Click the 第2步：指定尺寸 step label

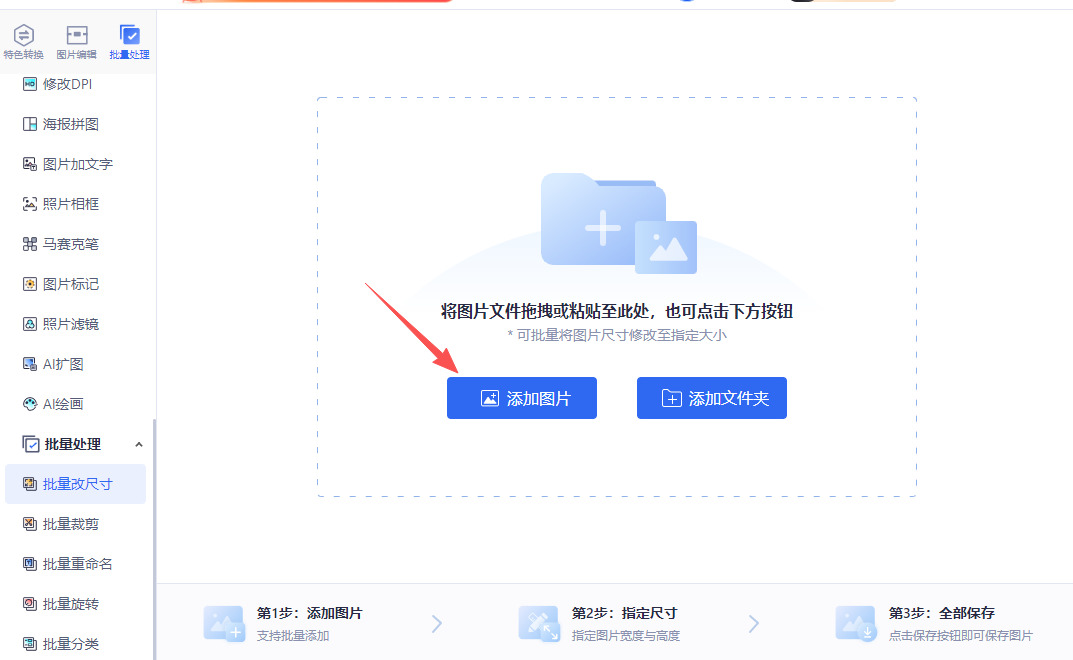[x=624, y=613]
